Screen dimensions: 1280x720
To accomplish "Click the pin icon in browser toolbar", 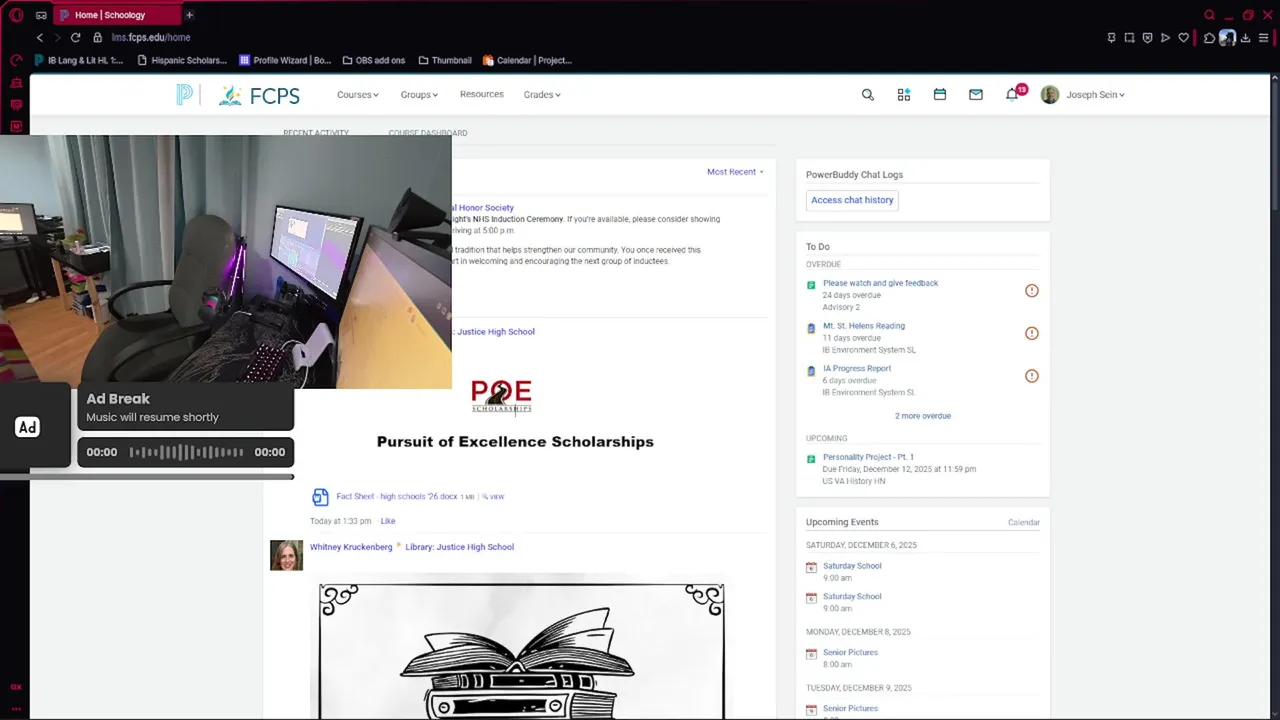I will [x=1111, y=38].
